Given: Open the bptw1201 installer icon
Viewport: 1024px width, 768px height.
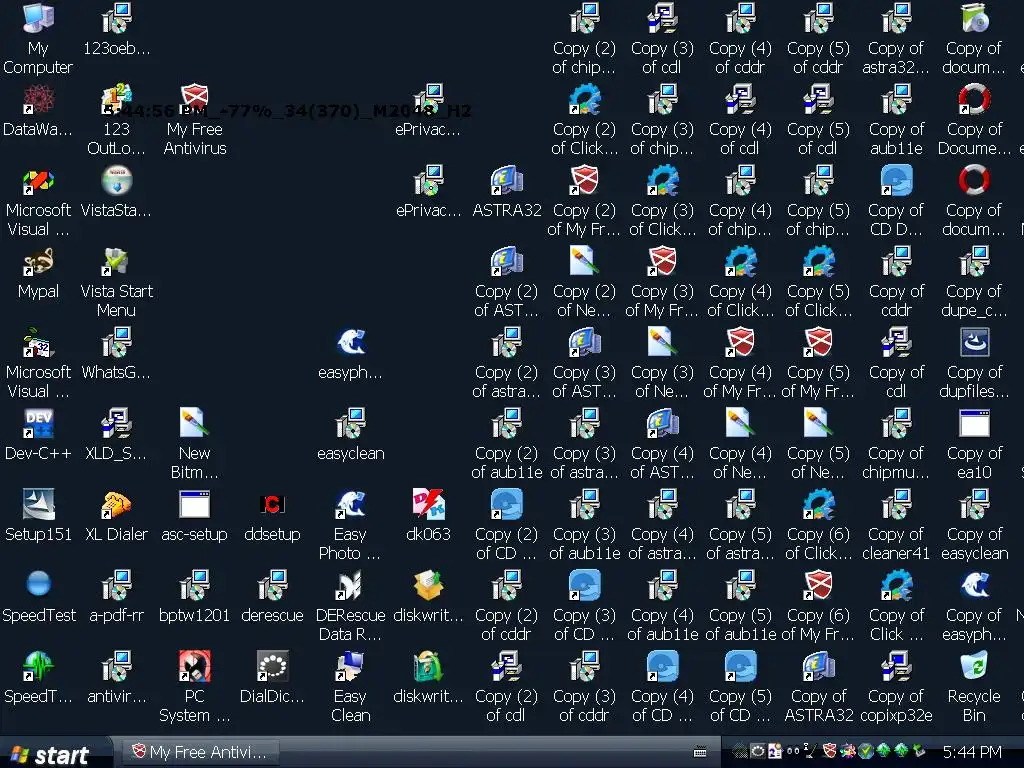Looking at the screenshot, I should tap(195, 585).
